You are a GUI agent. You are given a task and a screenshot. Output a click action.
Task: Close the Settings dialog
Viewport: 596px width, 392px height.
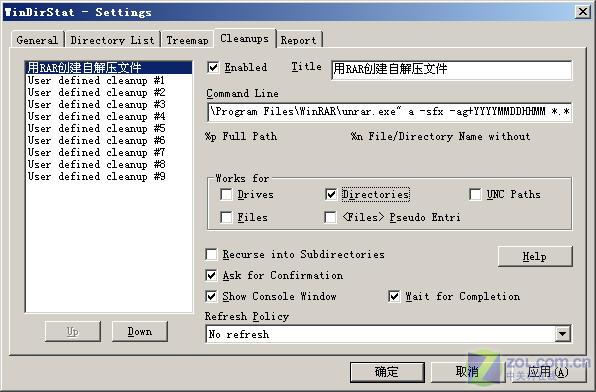(x=583, y=12)
